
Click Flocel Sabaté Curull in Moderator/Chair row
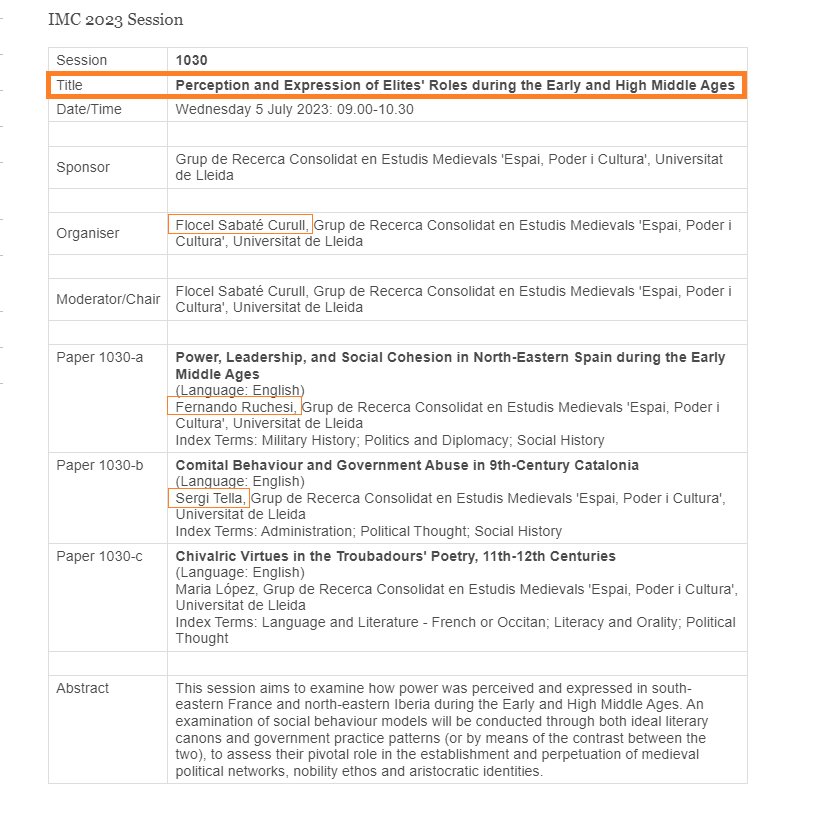[242, 291]
